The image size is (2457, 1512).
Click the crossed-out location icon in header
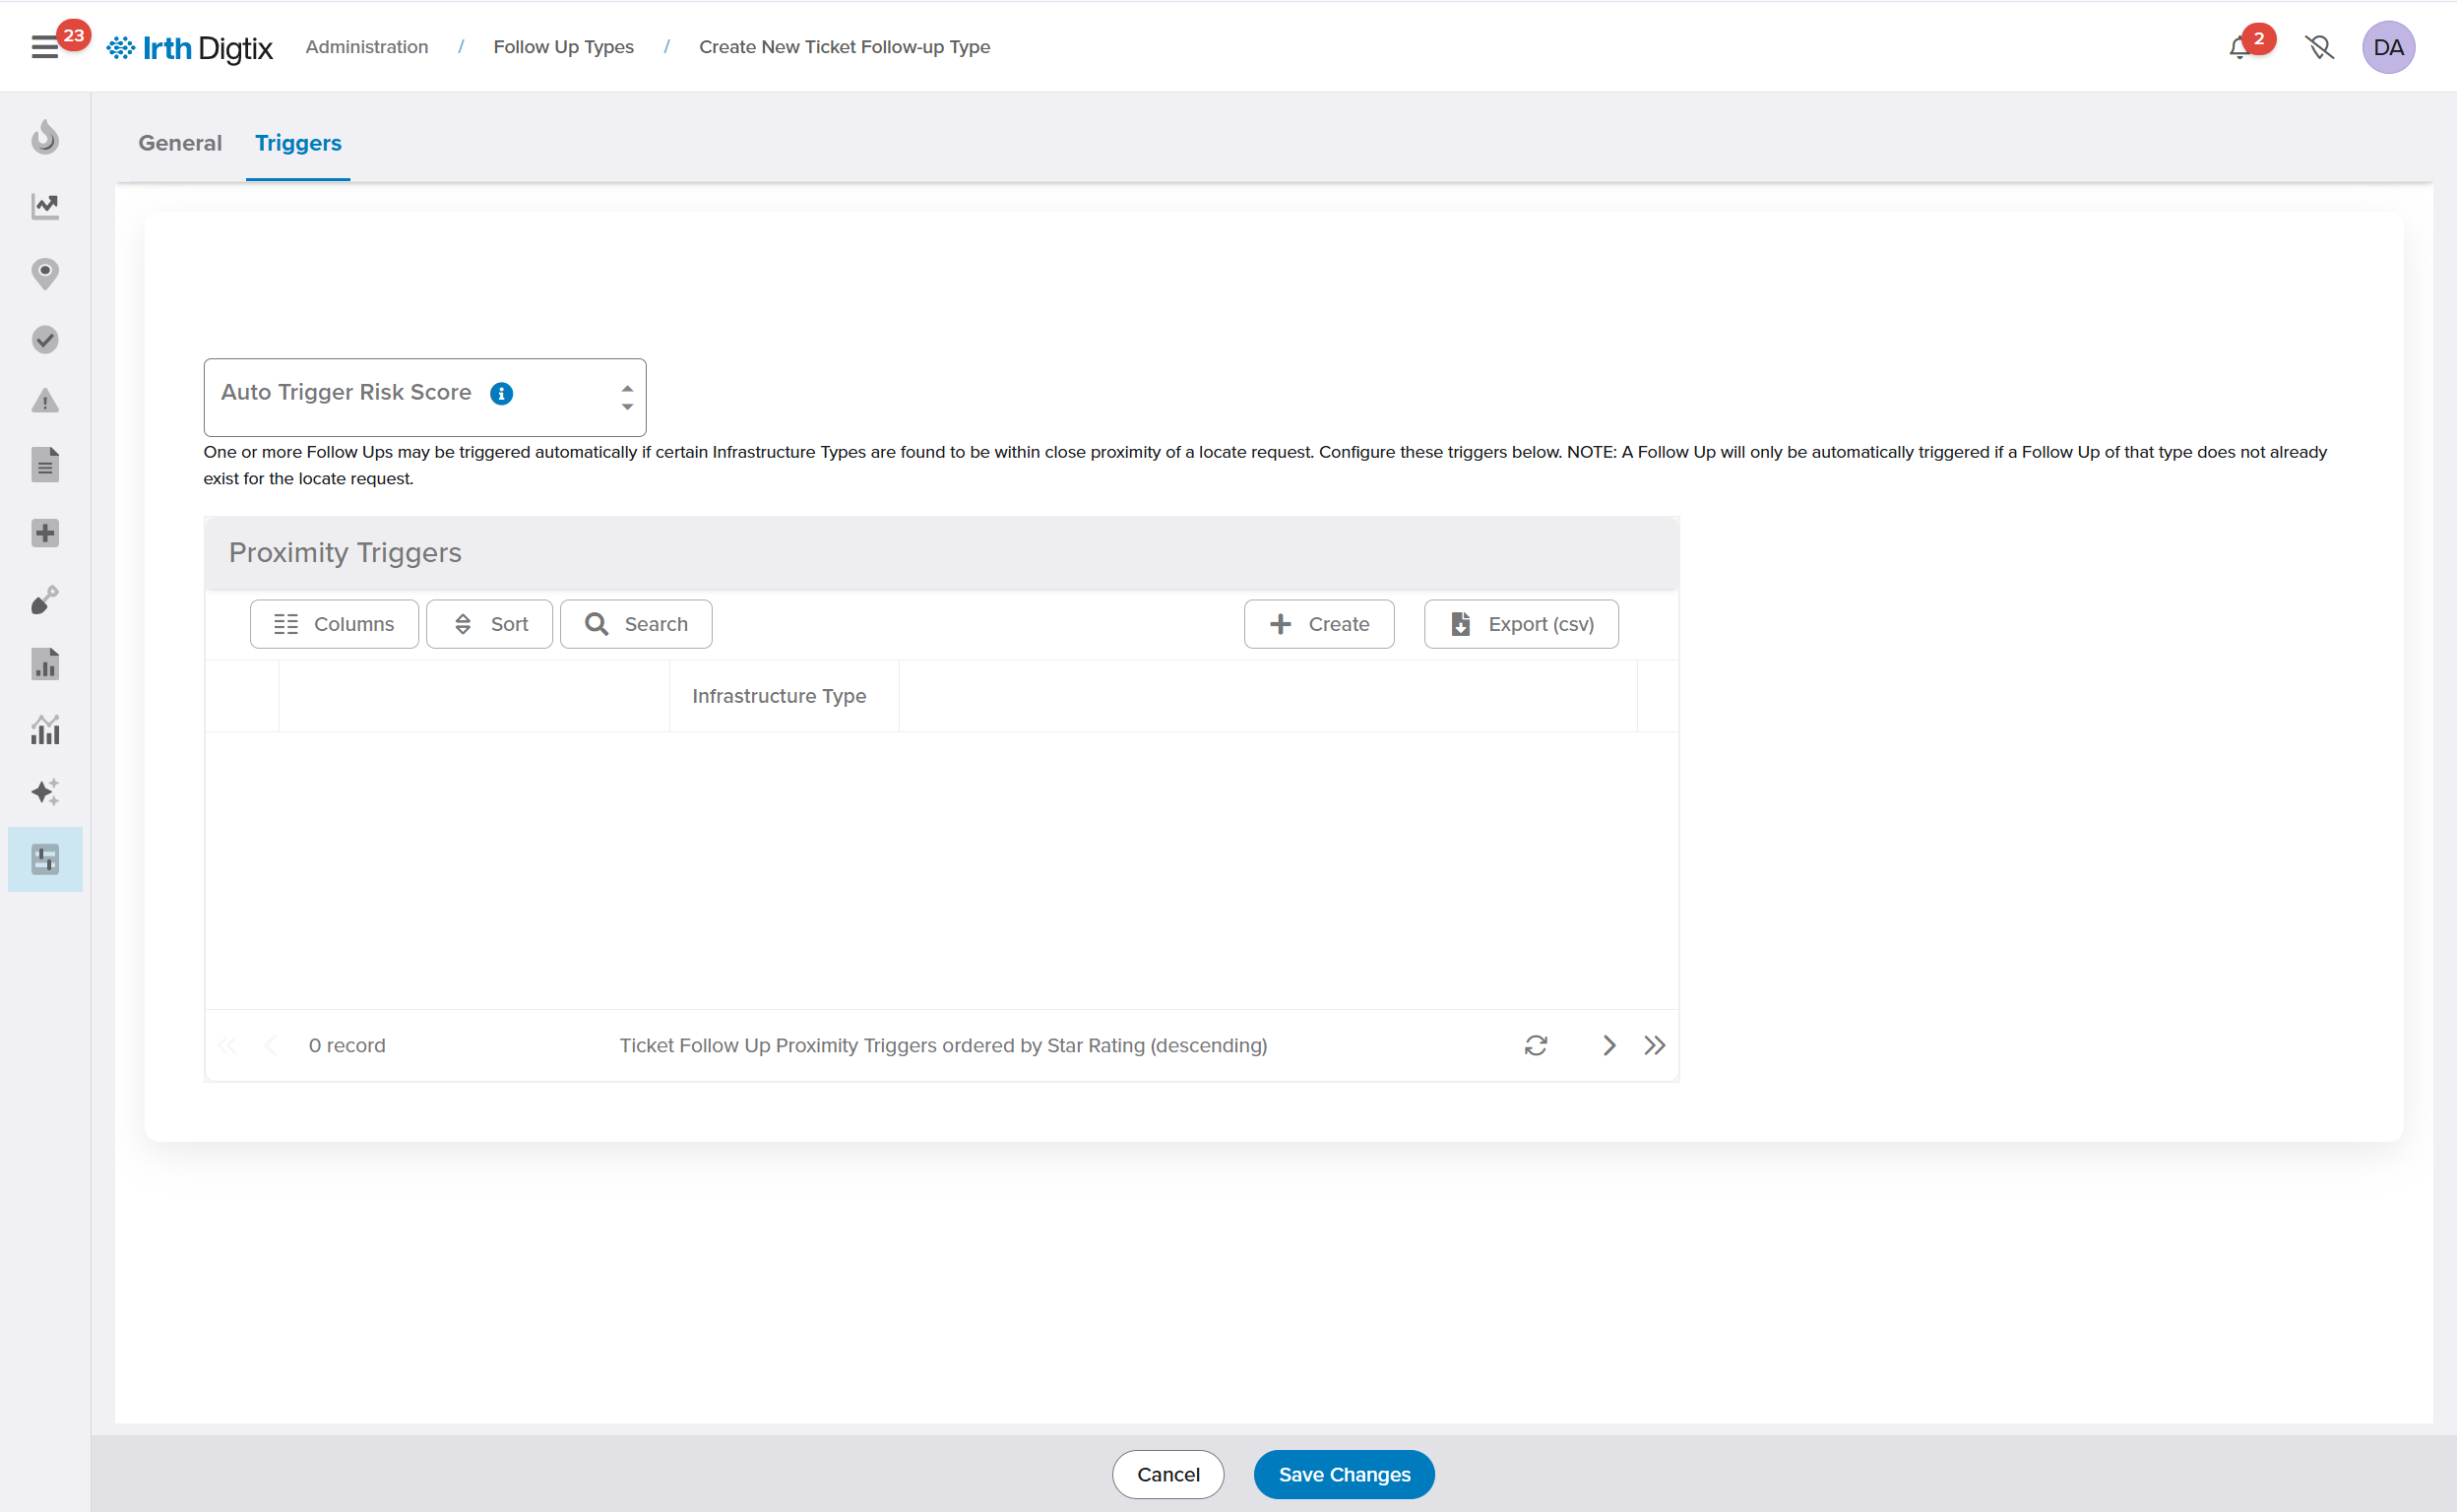point(2318,47)
